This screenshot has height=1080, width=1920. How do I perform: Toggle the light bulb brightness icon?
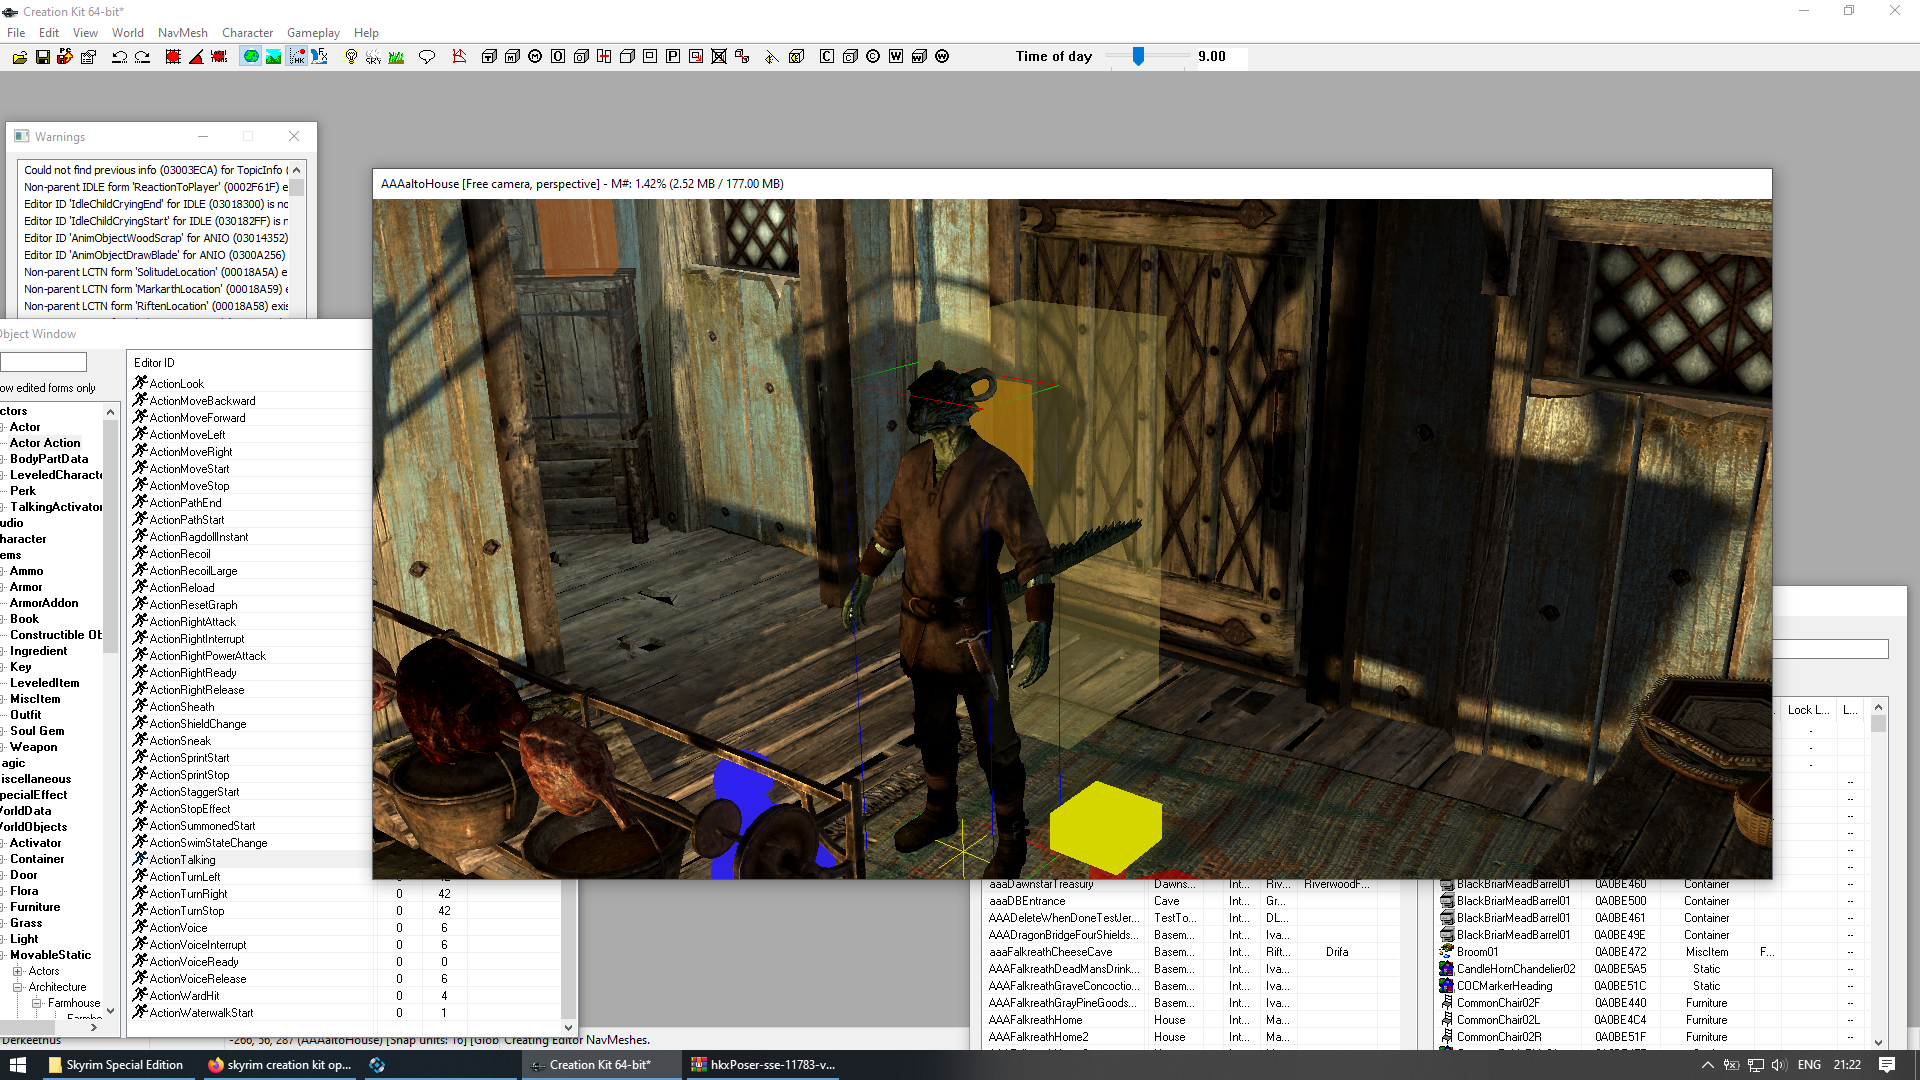click(x=351, y=57)
